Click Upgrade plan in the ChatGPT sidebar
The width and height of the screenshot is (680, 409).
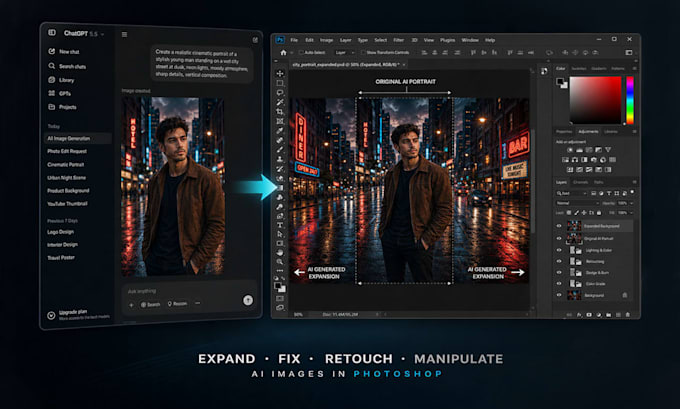point(73,312)
